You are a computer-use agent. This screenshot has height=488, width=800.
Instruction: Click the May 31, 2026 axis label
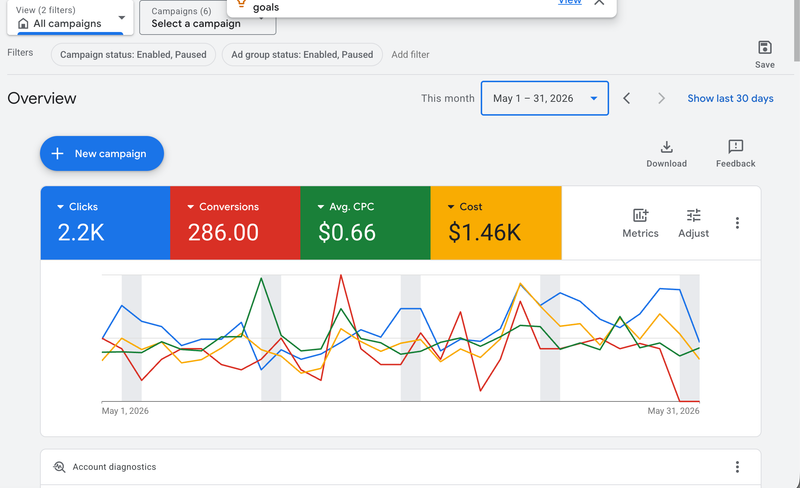(x=673, y=411)
